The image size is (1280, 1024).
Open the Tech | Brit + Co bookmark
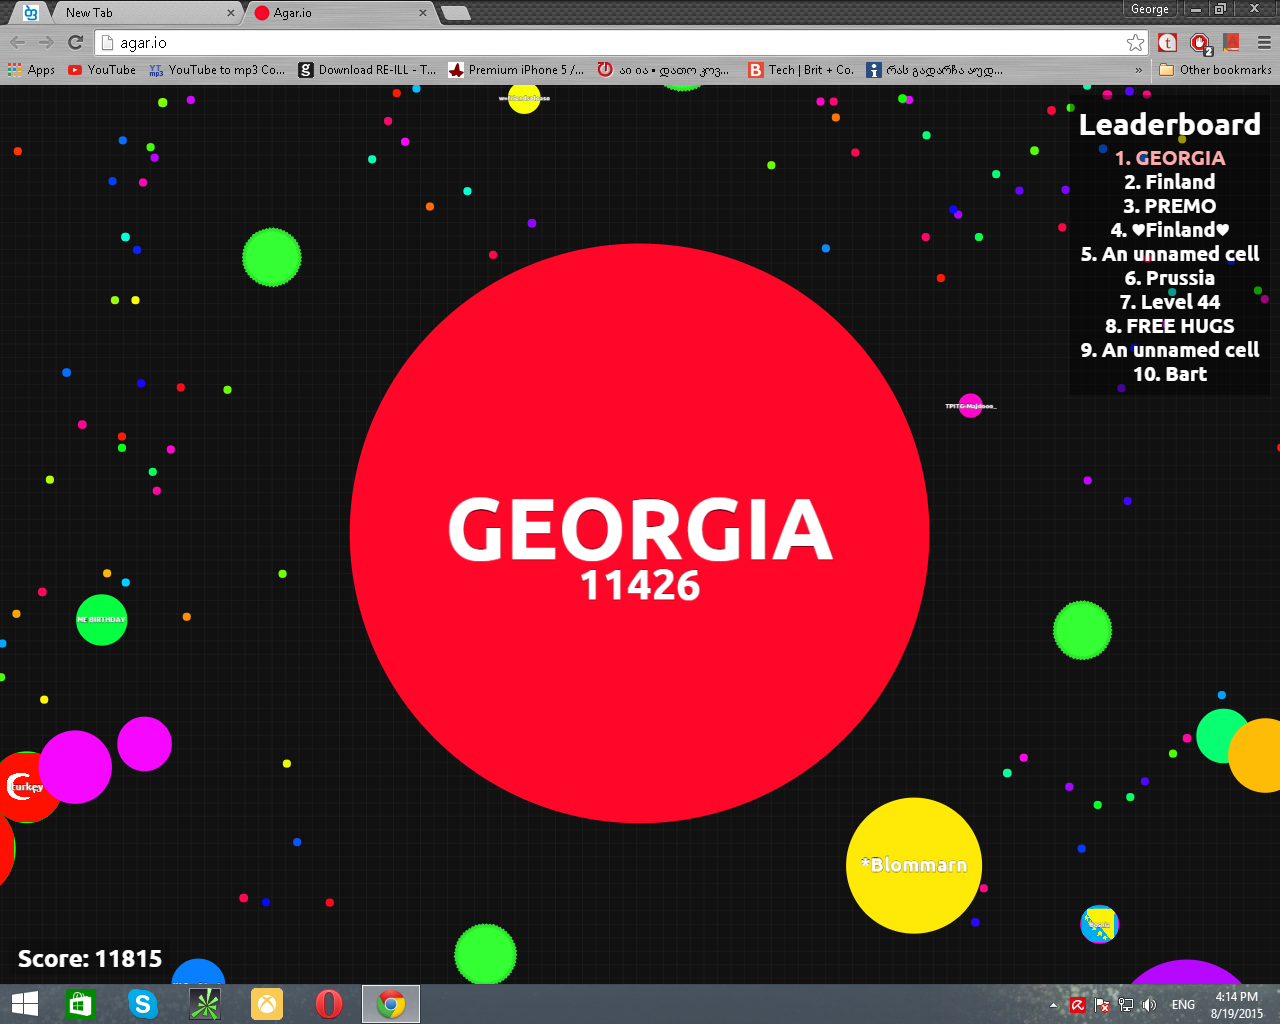pos(801,70)
